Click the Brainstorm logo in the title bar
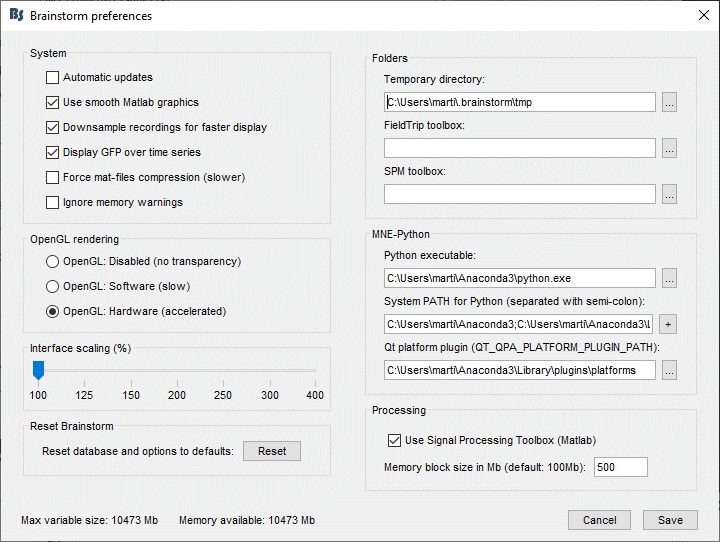The height and width of the screenshot is (542, 720). coord(15,16)
